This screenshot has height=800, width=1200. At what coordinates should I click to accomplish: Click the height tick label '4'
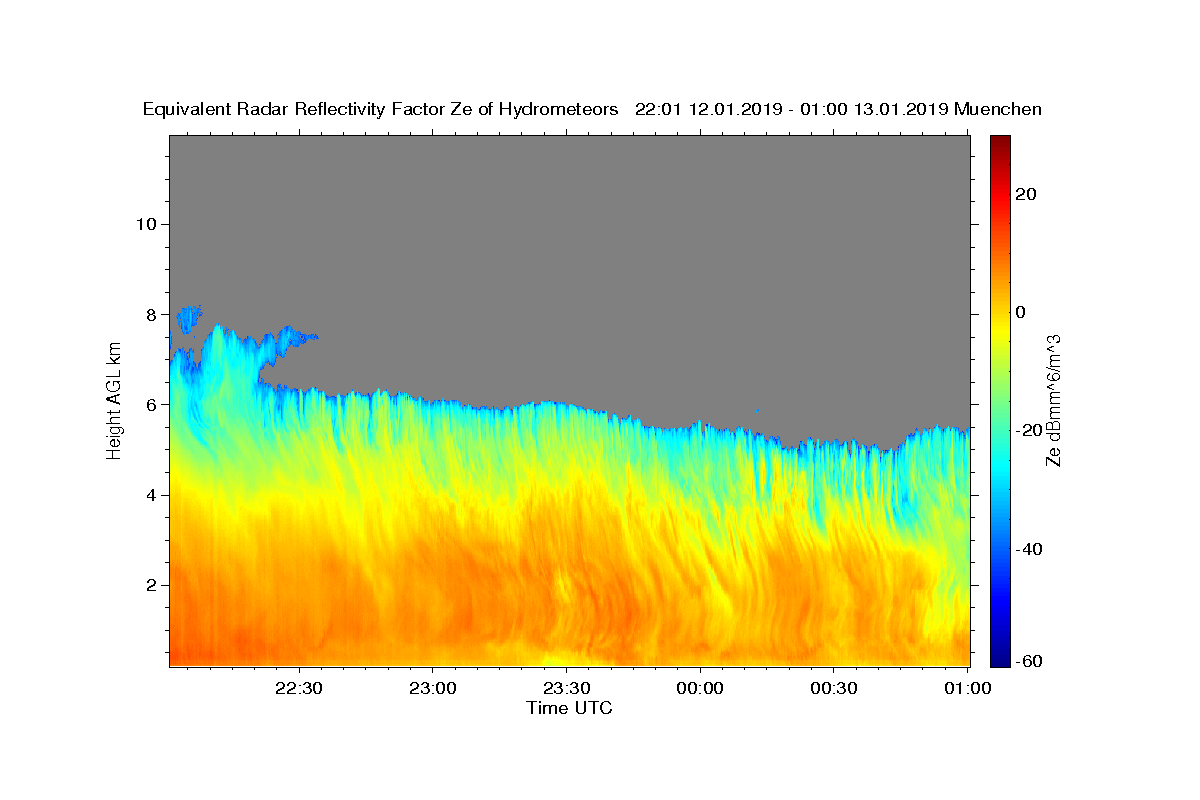149,495
